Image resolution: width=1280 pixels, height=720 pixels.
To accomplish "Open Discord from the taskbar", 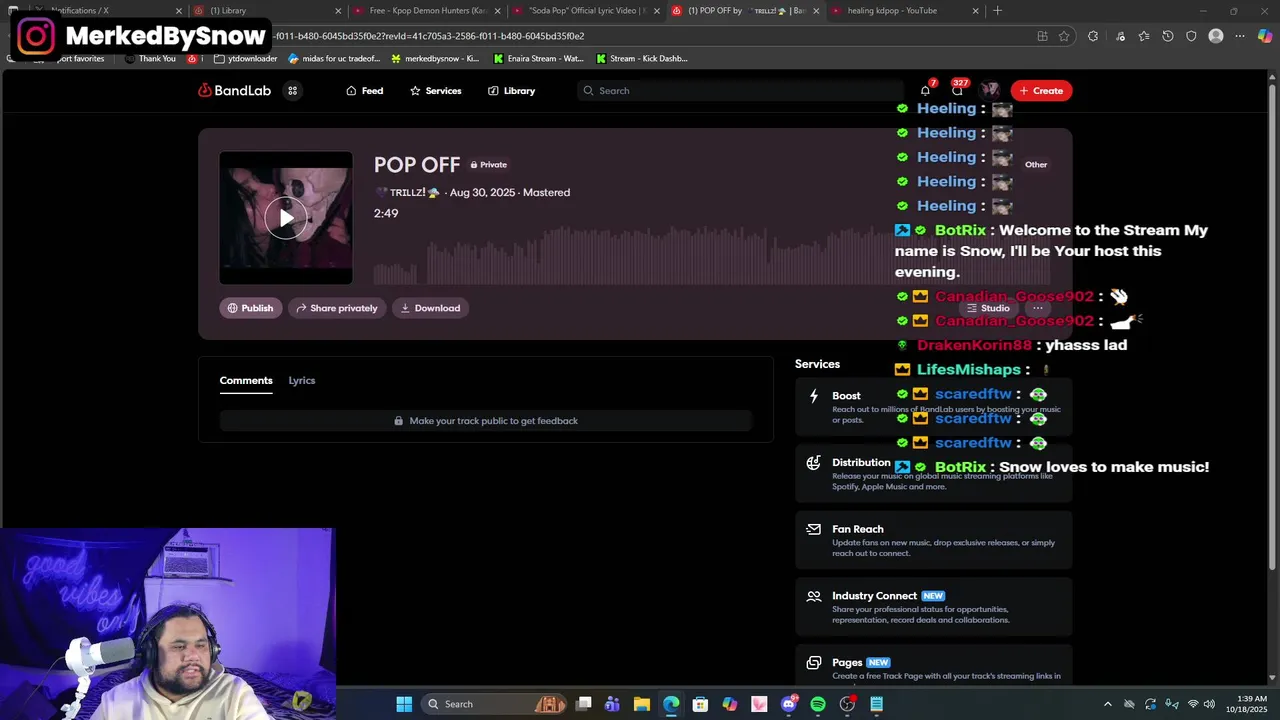I will tap(789, 704).
